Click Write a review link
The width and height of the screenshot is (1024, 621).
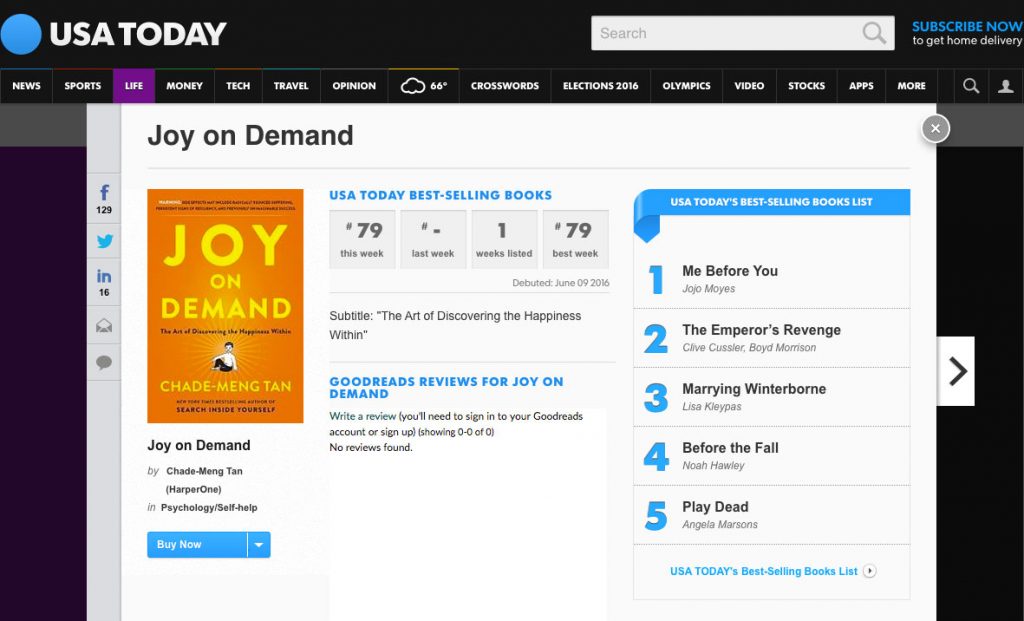coord(362,416)
